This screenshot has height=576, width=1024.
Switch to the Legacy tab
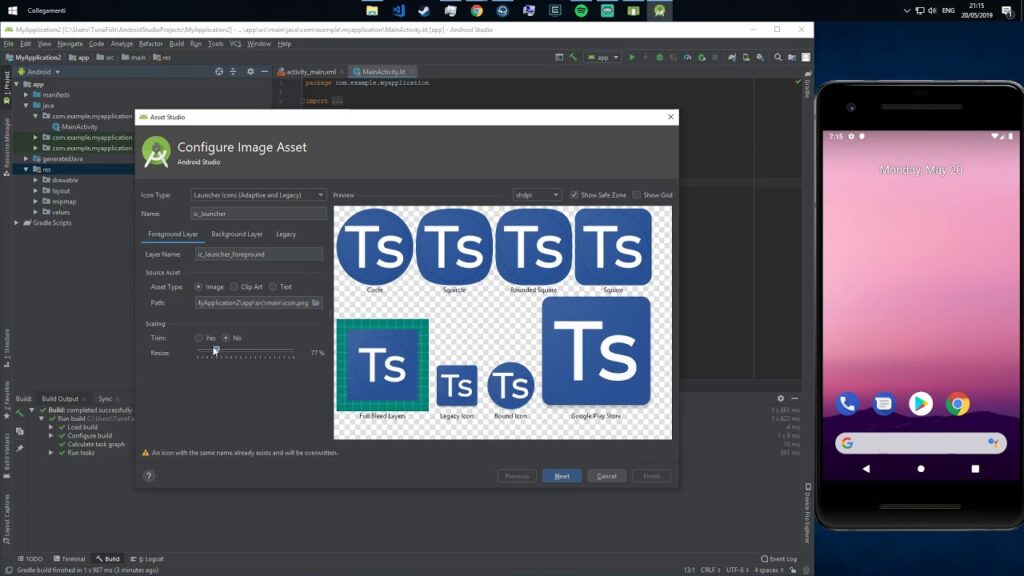coord(286,234)
